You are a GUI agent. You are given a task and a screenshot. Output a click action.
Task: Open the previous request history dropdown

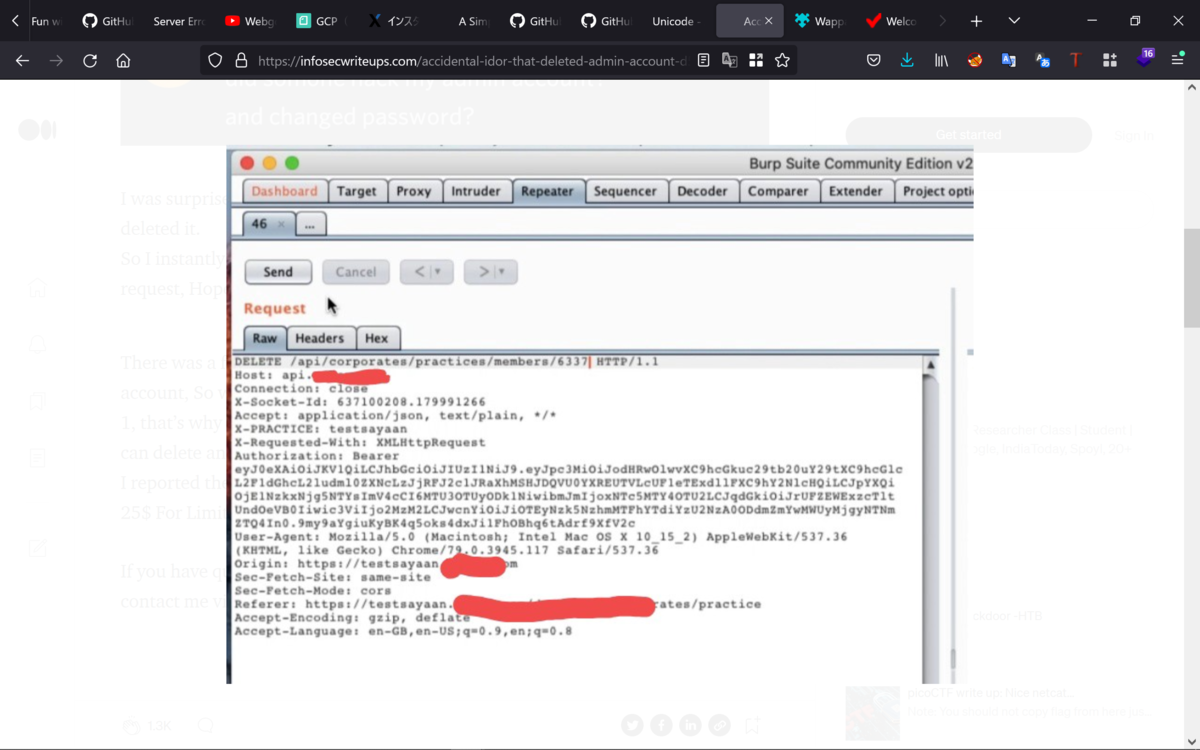coord(427,272)
